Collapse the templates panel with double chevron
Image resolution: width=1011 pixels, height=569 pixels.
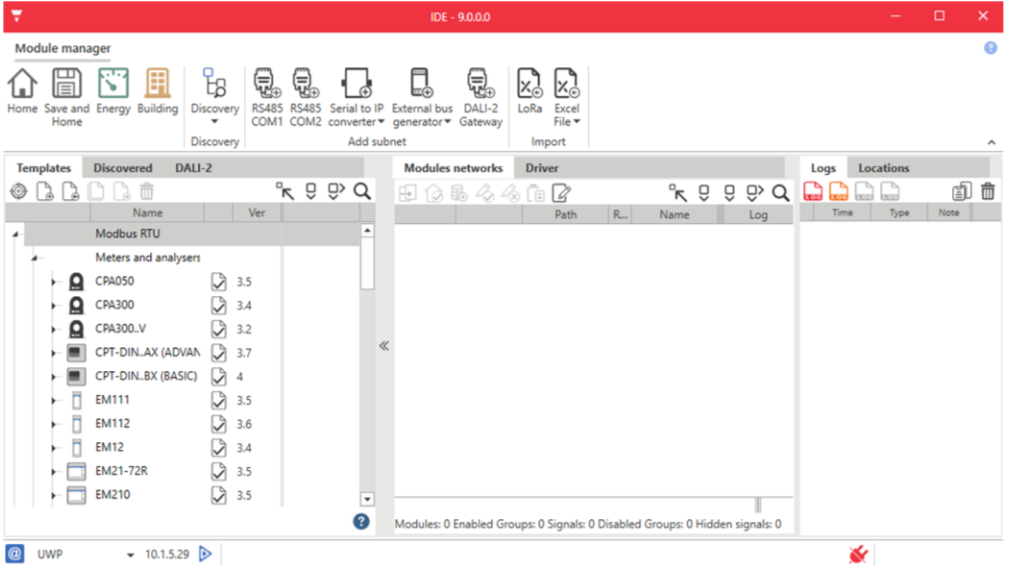[x=384, y=346]
